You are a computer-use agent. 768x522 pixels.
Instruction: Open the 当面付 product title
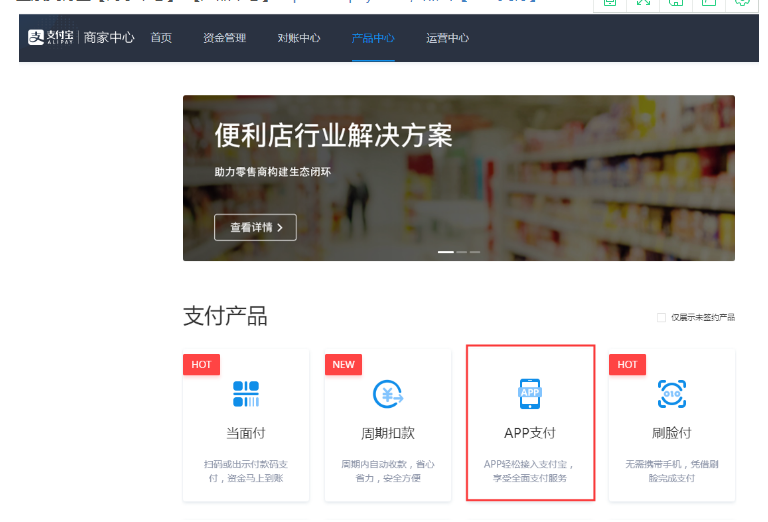point(246,433)
